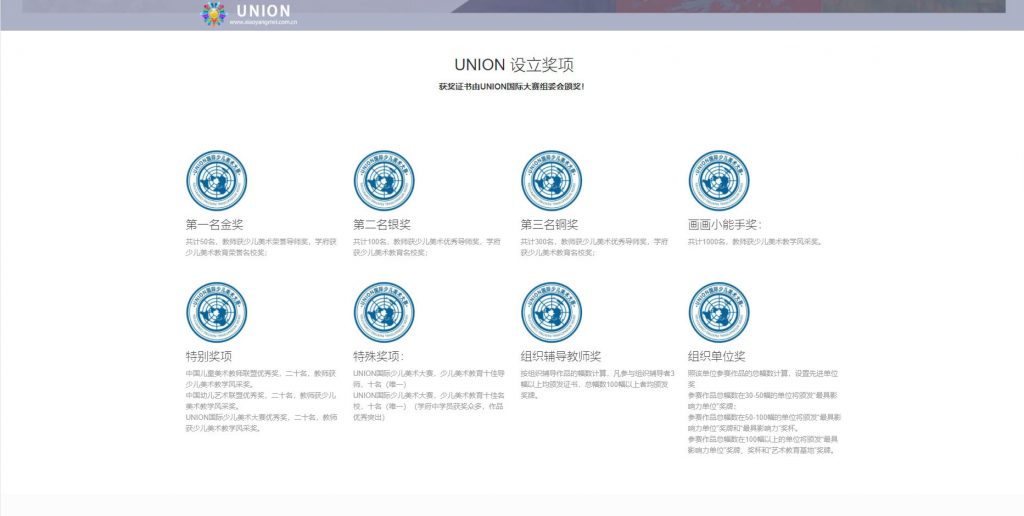This screenshot has width=1024, height=516.
Task: Click the emblem above 特别奖项
Action: coord(217,312)
